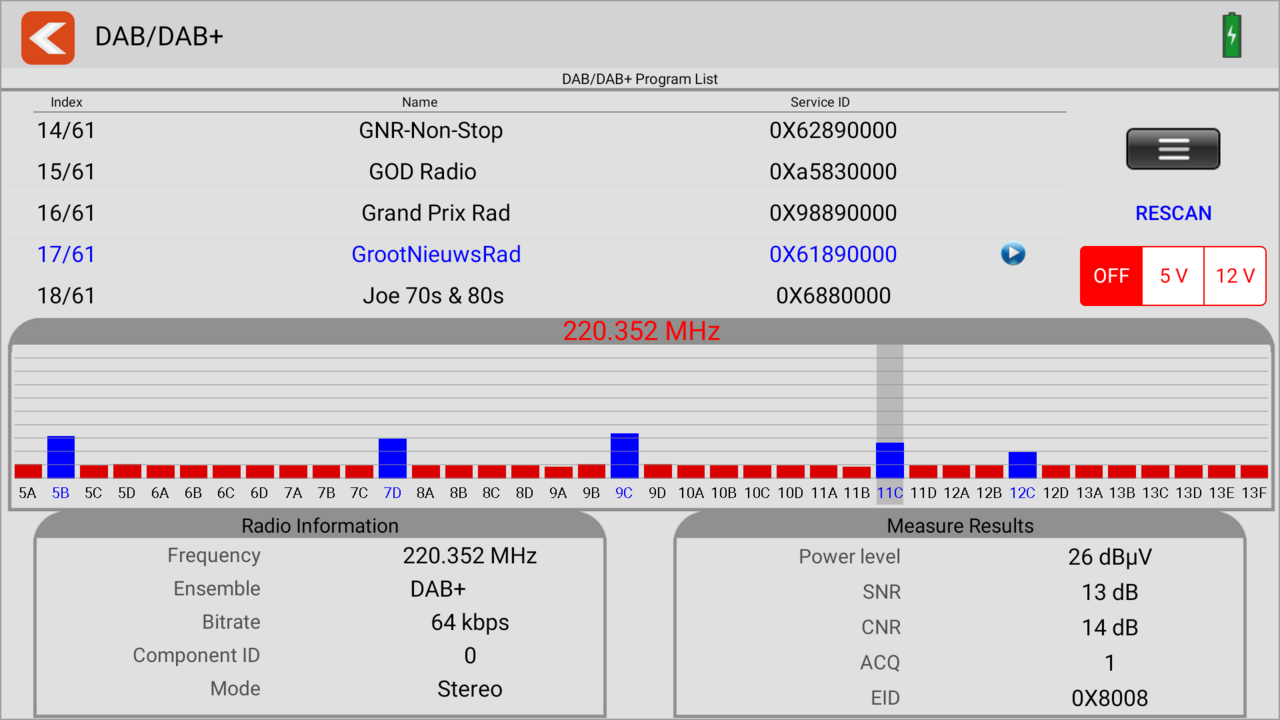Click the 12C channel bar
This screenshot has height=720, width=1280.
(1022, 465)
